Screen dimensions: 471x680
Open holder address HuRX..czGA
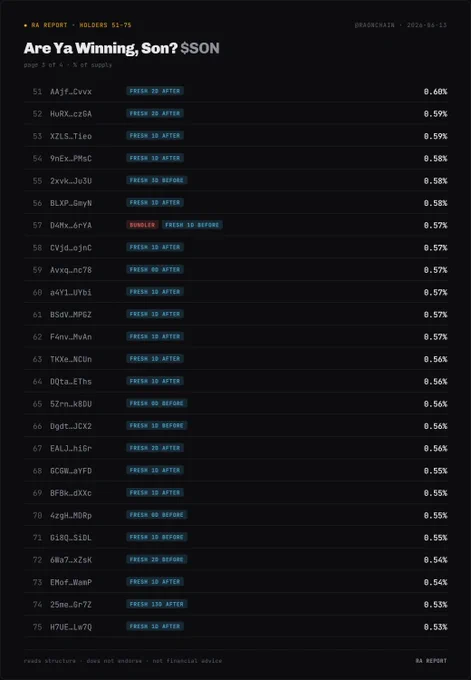click(x=71, y=114)
